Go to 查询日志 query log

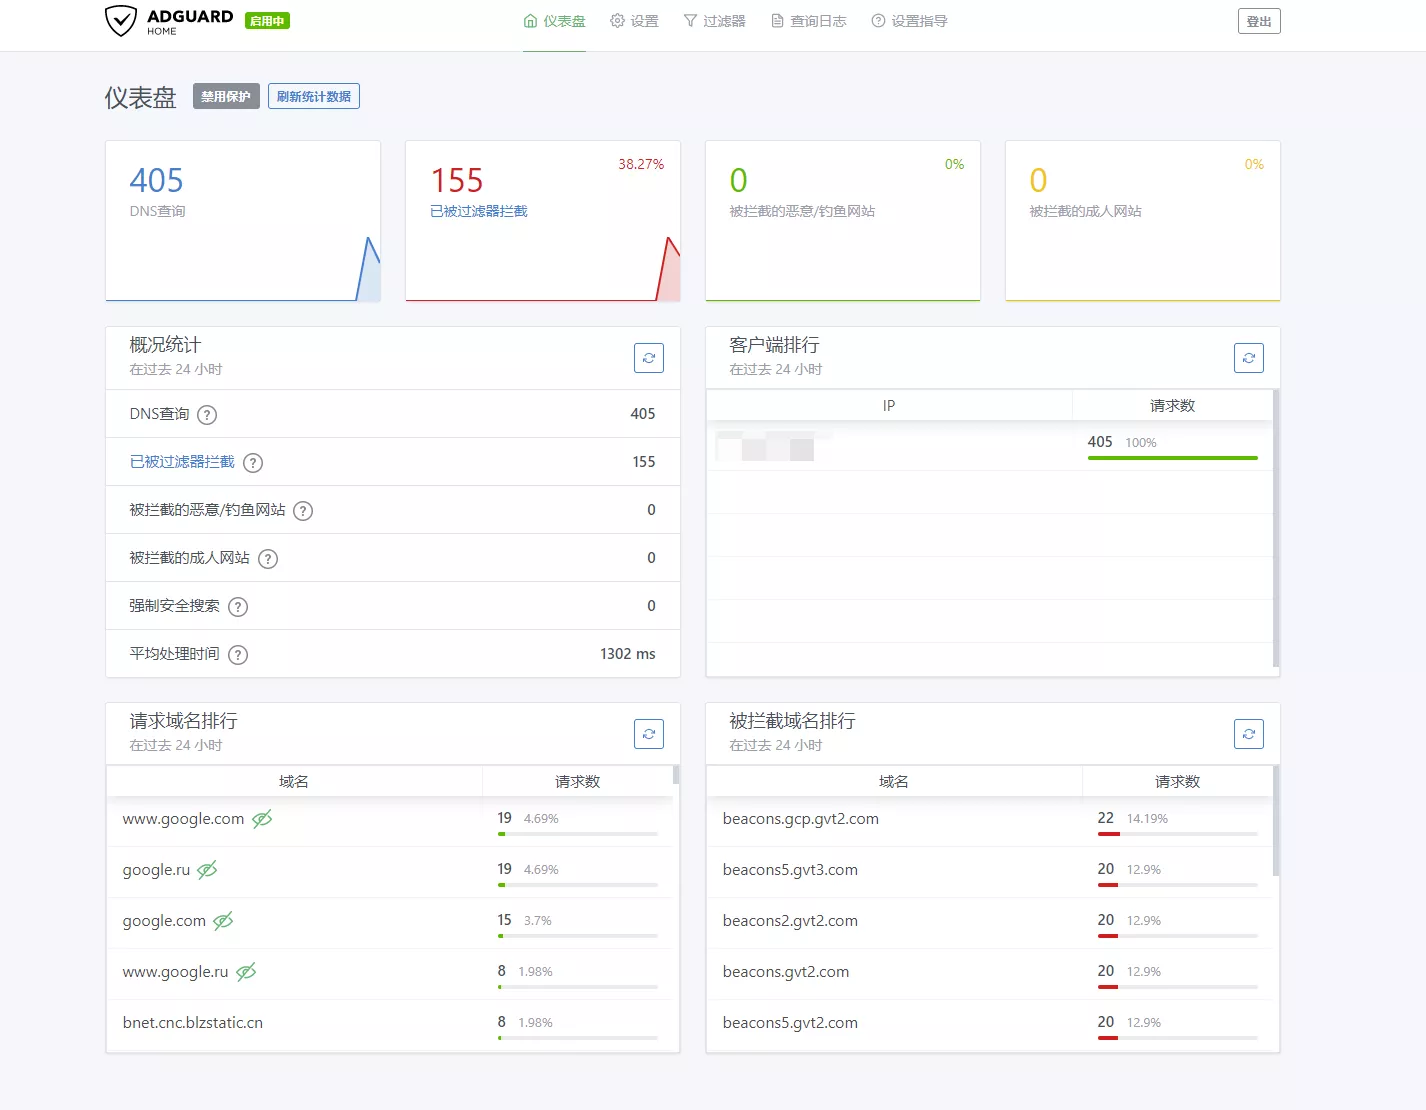[x=809, y=21]
